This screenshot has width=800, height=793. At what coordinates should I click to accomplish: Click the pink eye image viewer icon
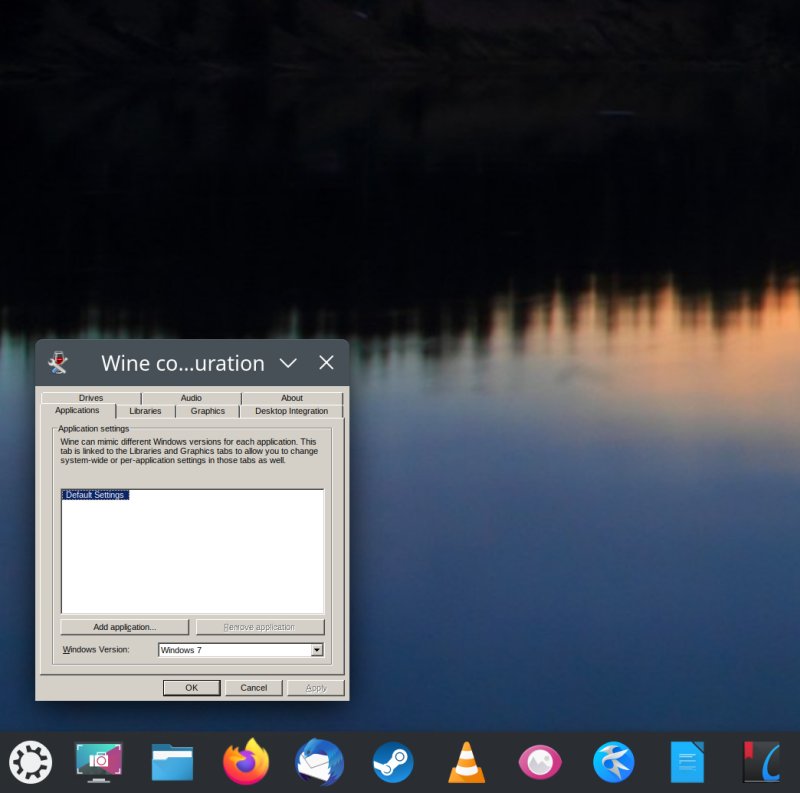[540, 763]
